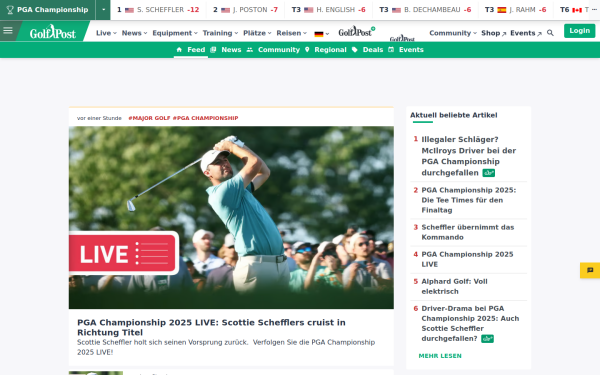This screenshot has width=600, height=375.
Task: Open the Community dropdown in main navigation
Action: (x=453, y=33)
